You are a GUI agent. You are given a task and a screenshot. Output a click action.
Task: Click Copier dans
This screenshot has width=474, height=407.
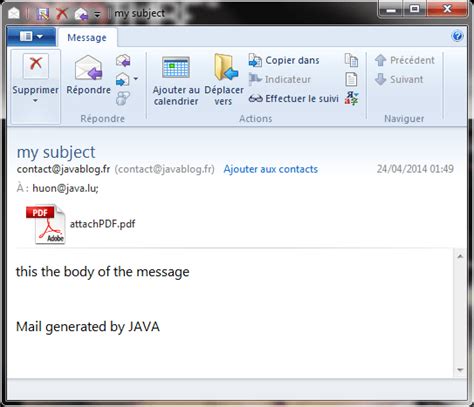coord(284,60)
